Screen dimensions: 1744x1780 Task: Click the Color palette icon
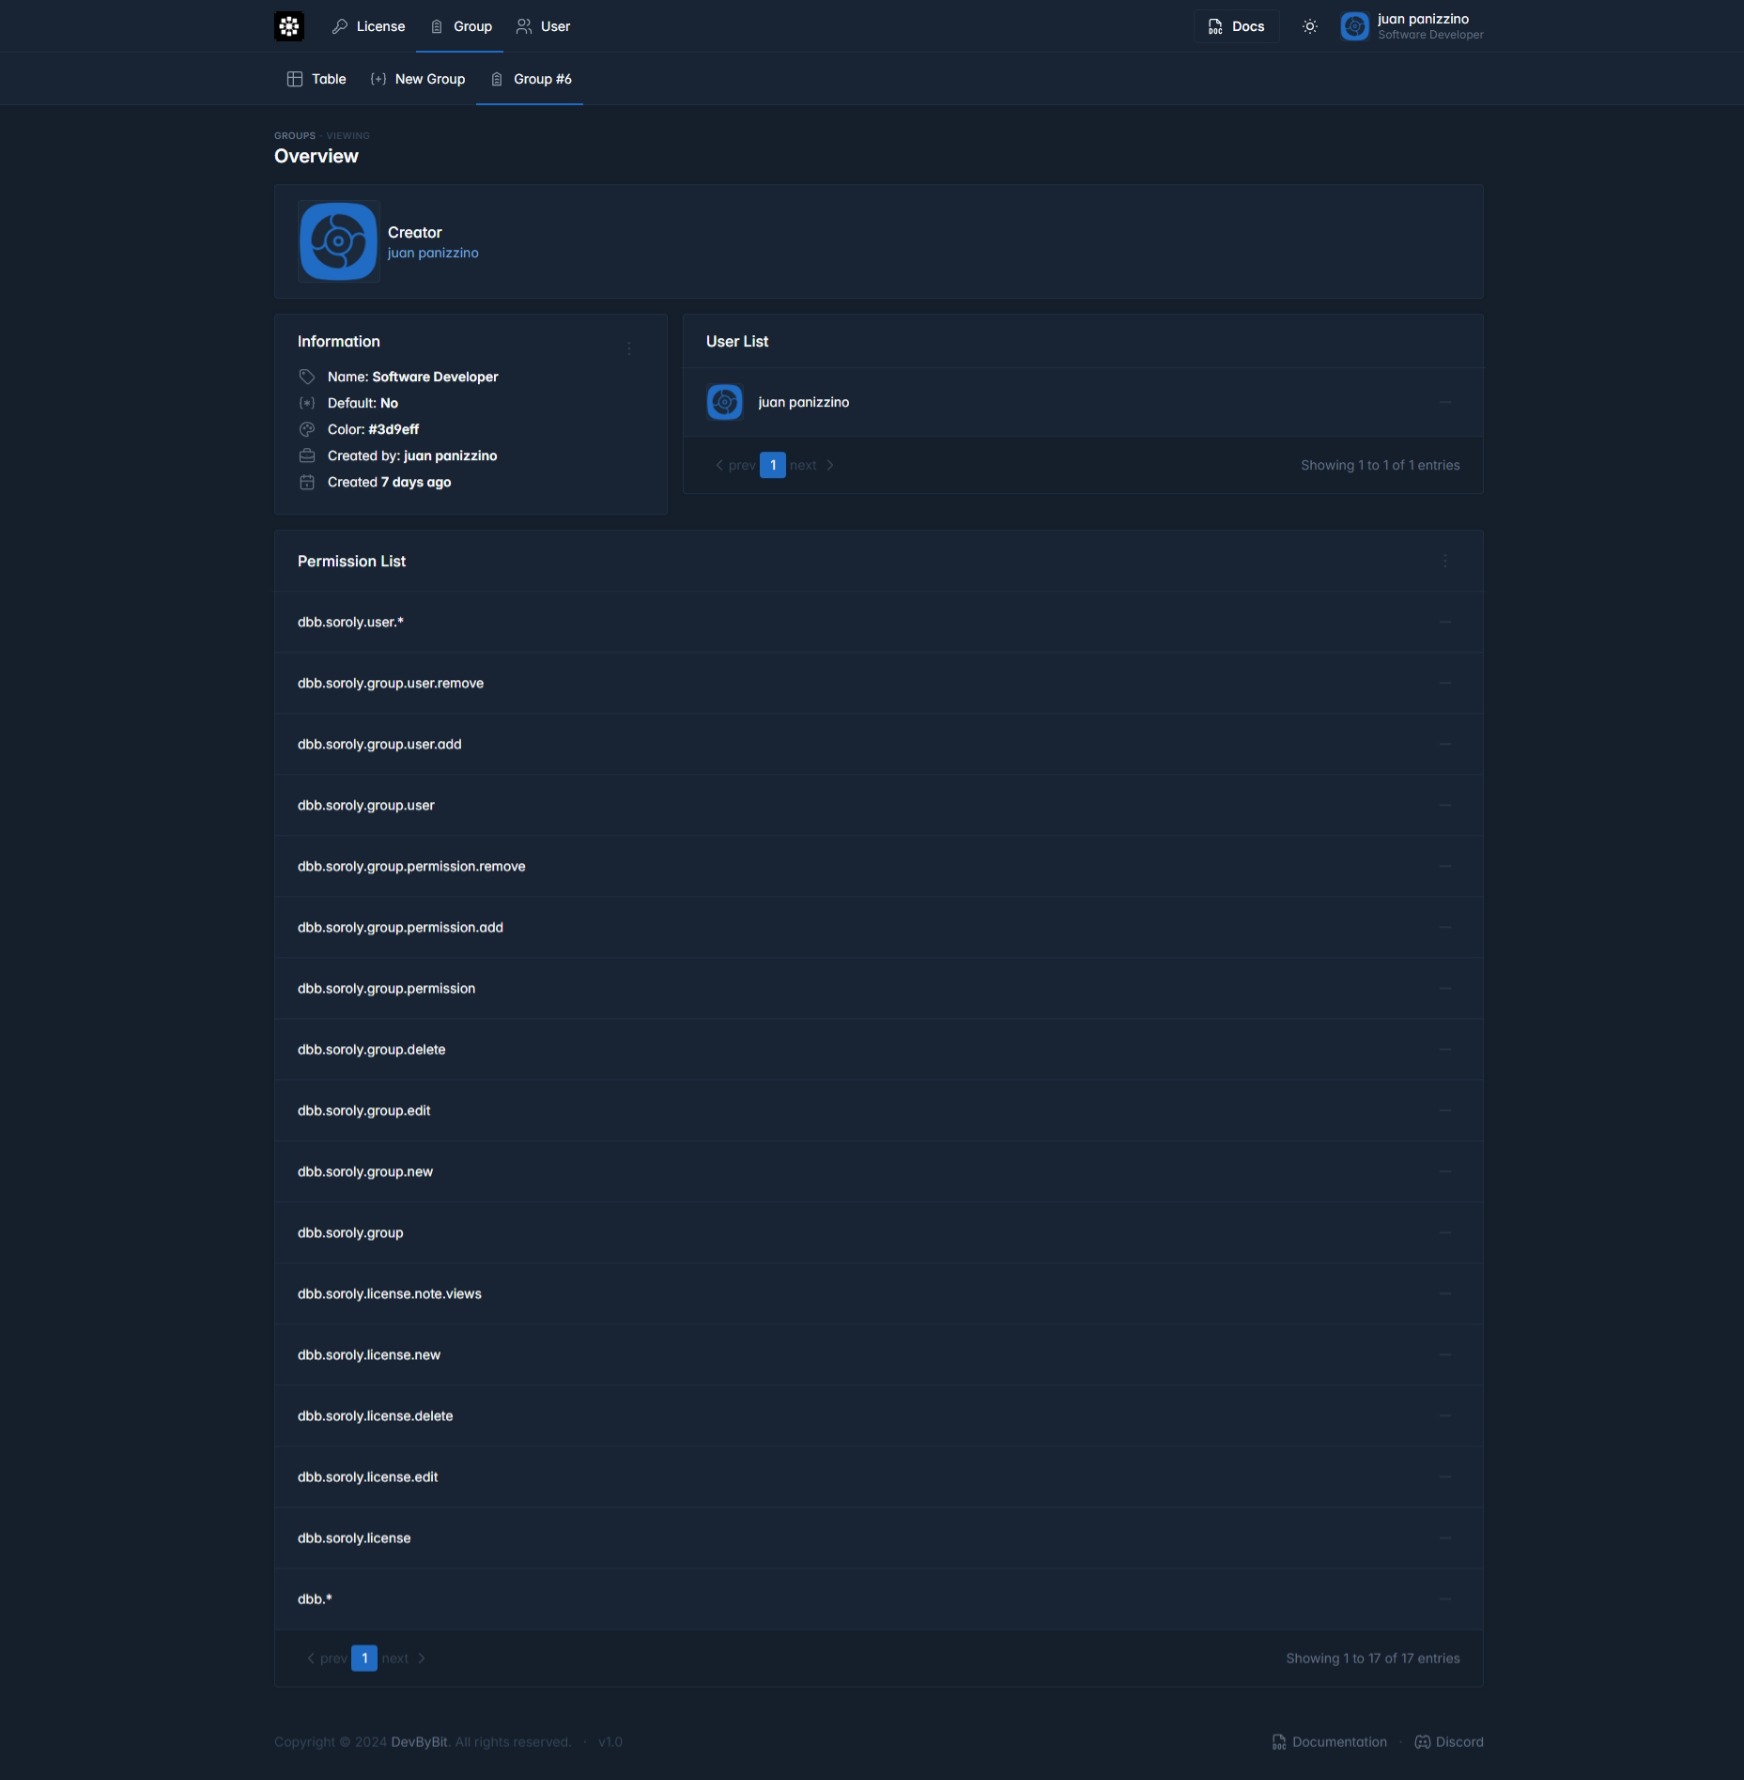tap(307, 429)
